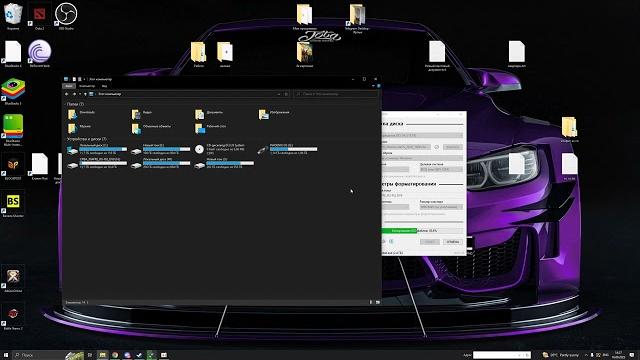The height and width of the screenshot is (360, 640).
Task: Collapse the Devices and drives group header
Action: coord(87,139)
